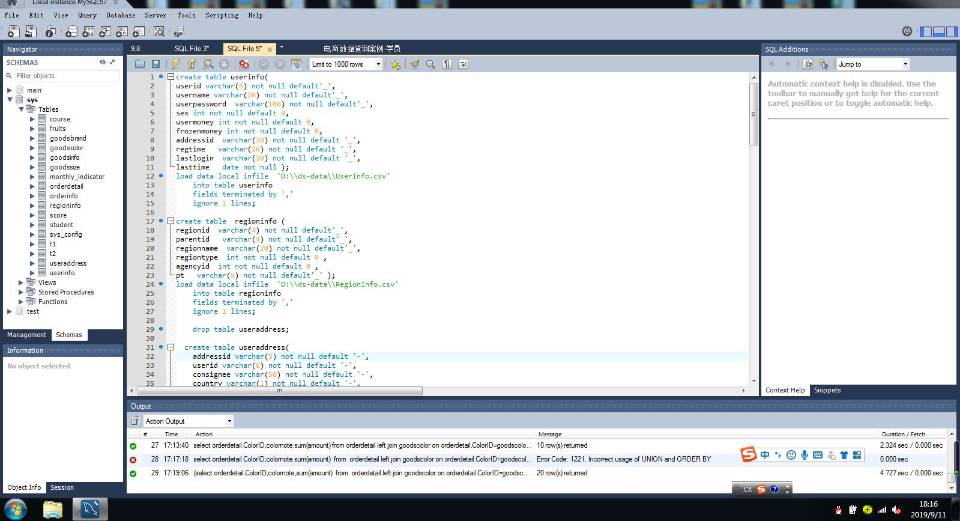Toggle the bottom output panel visibility

938,31
